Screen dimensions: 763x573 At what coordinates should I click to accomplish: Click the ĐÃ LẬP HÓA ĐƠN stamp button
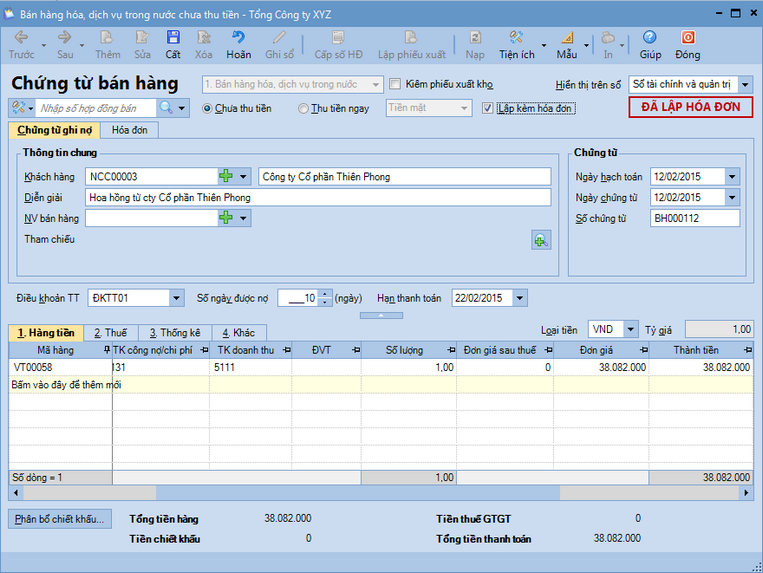point(690,107)
